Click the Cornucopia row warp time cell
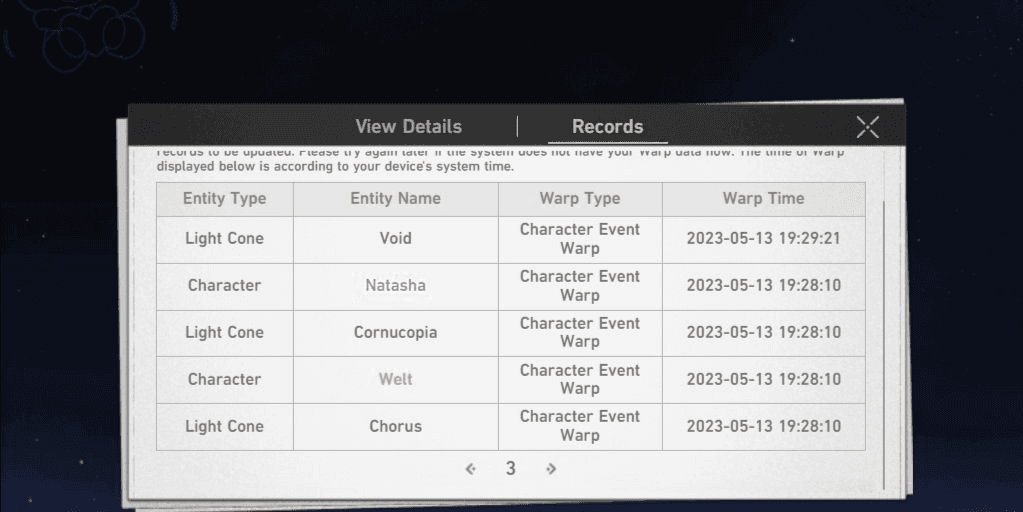The image size is (1023, 512). click(763, 333)
